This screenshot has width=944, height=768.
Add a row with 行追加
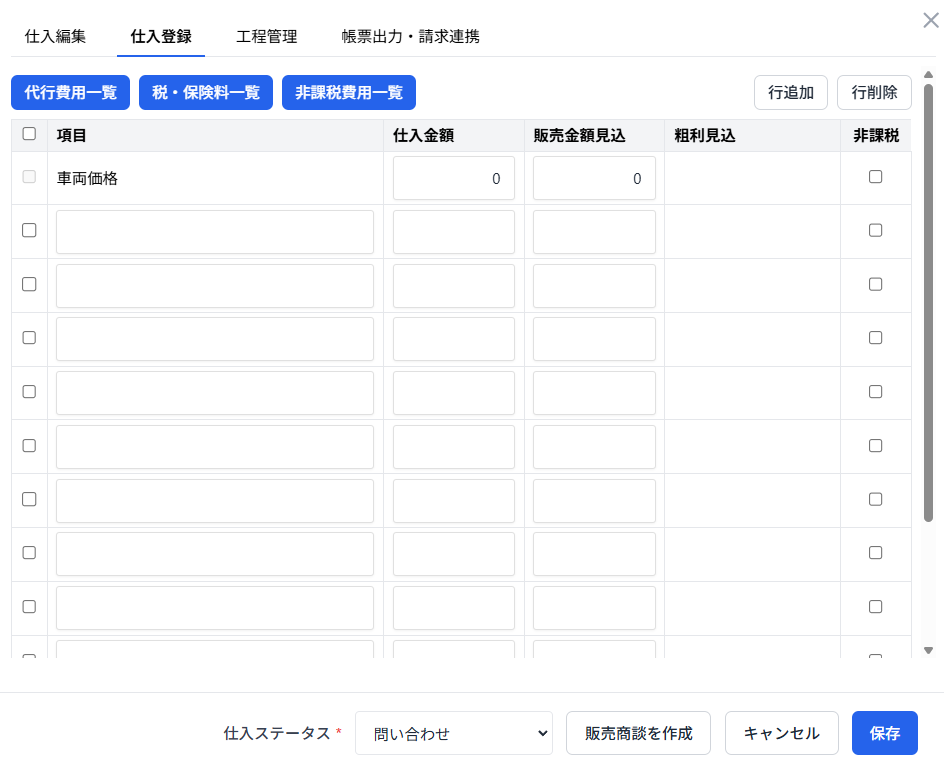[791, 93]
